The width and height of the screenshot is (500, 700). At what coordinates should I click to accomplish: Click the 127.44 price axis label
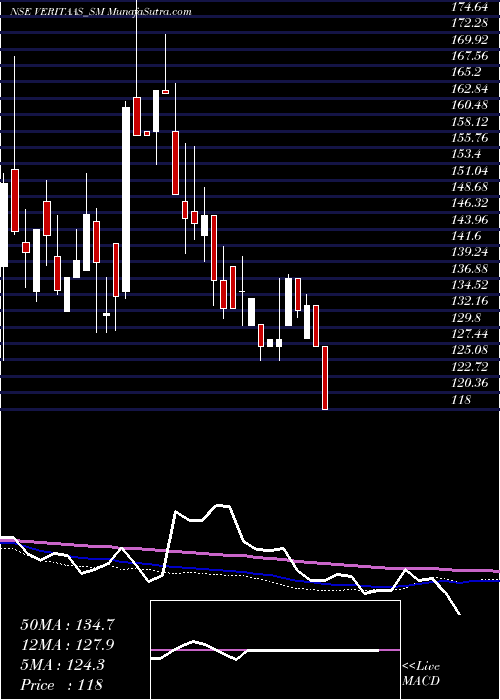click(x=468, y=334)
